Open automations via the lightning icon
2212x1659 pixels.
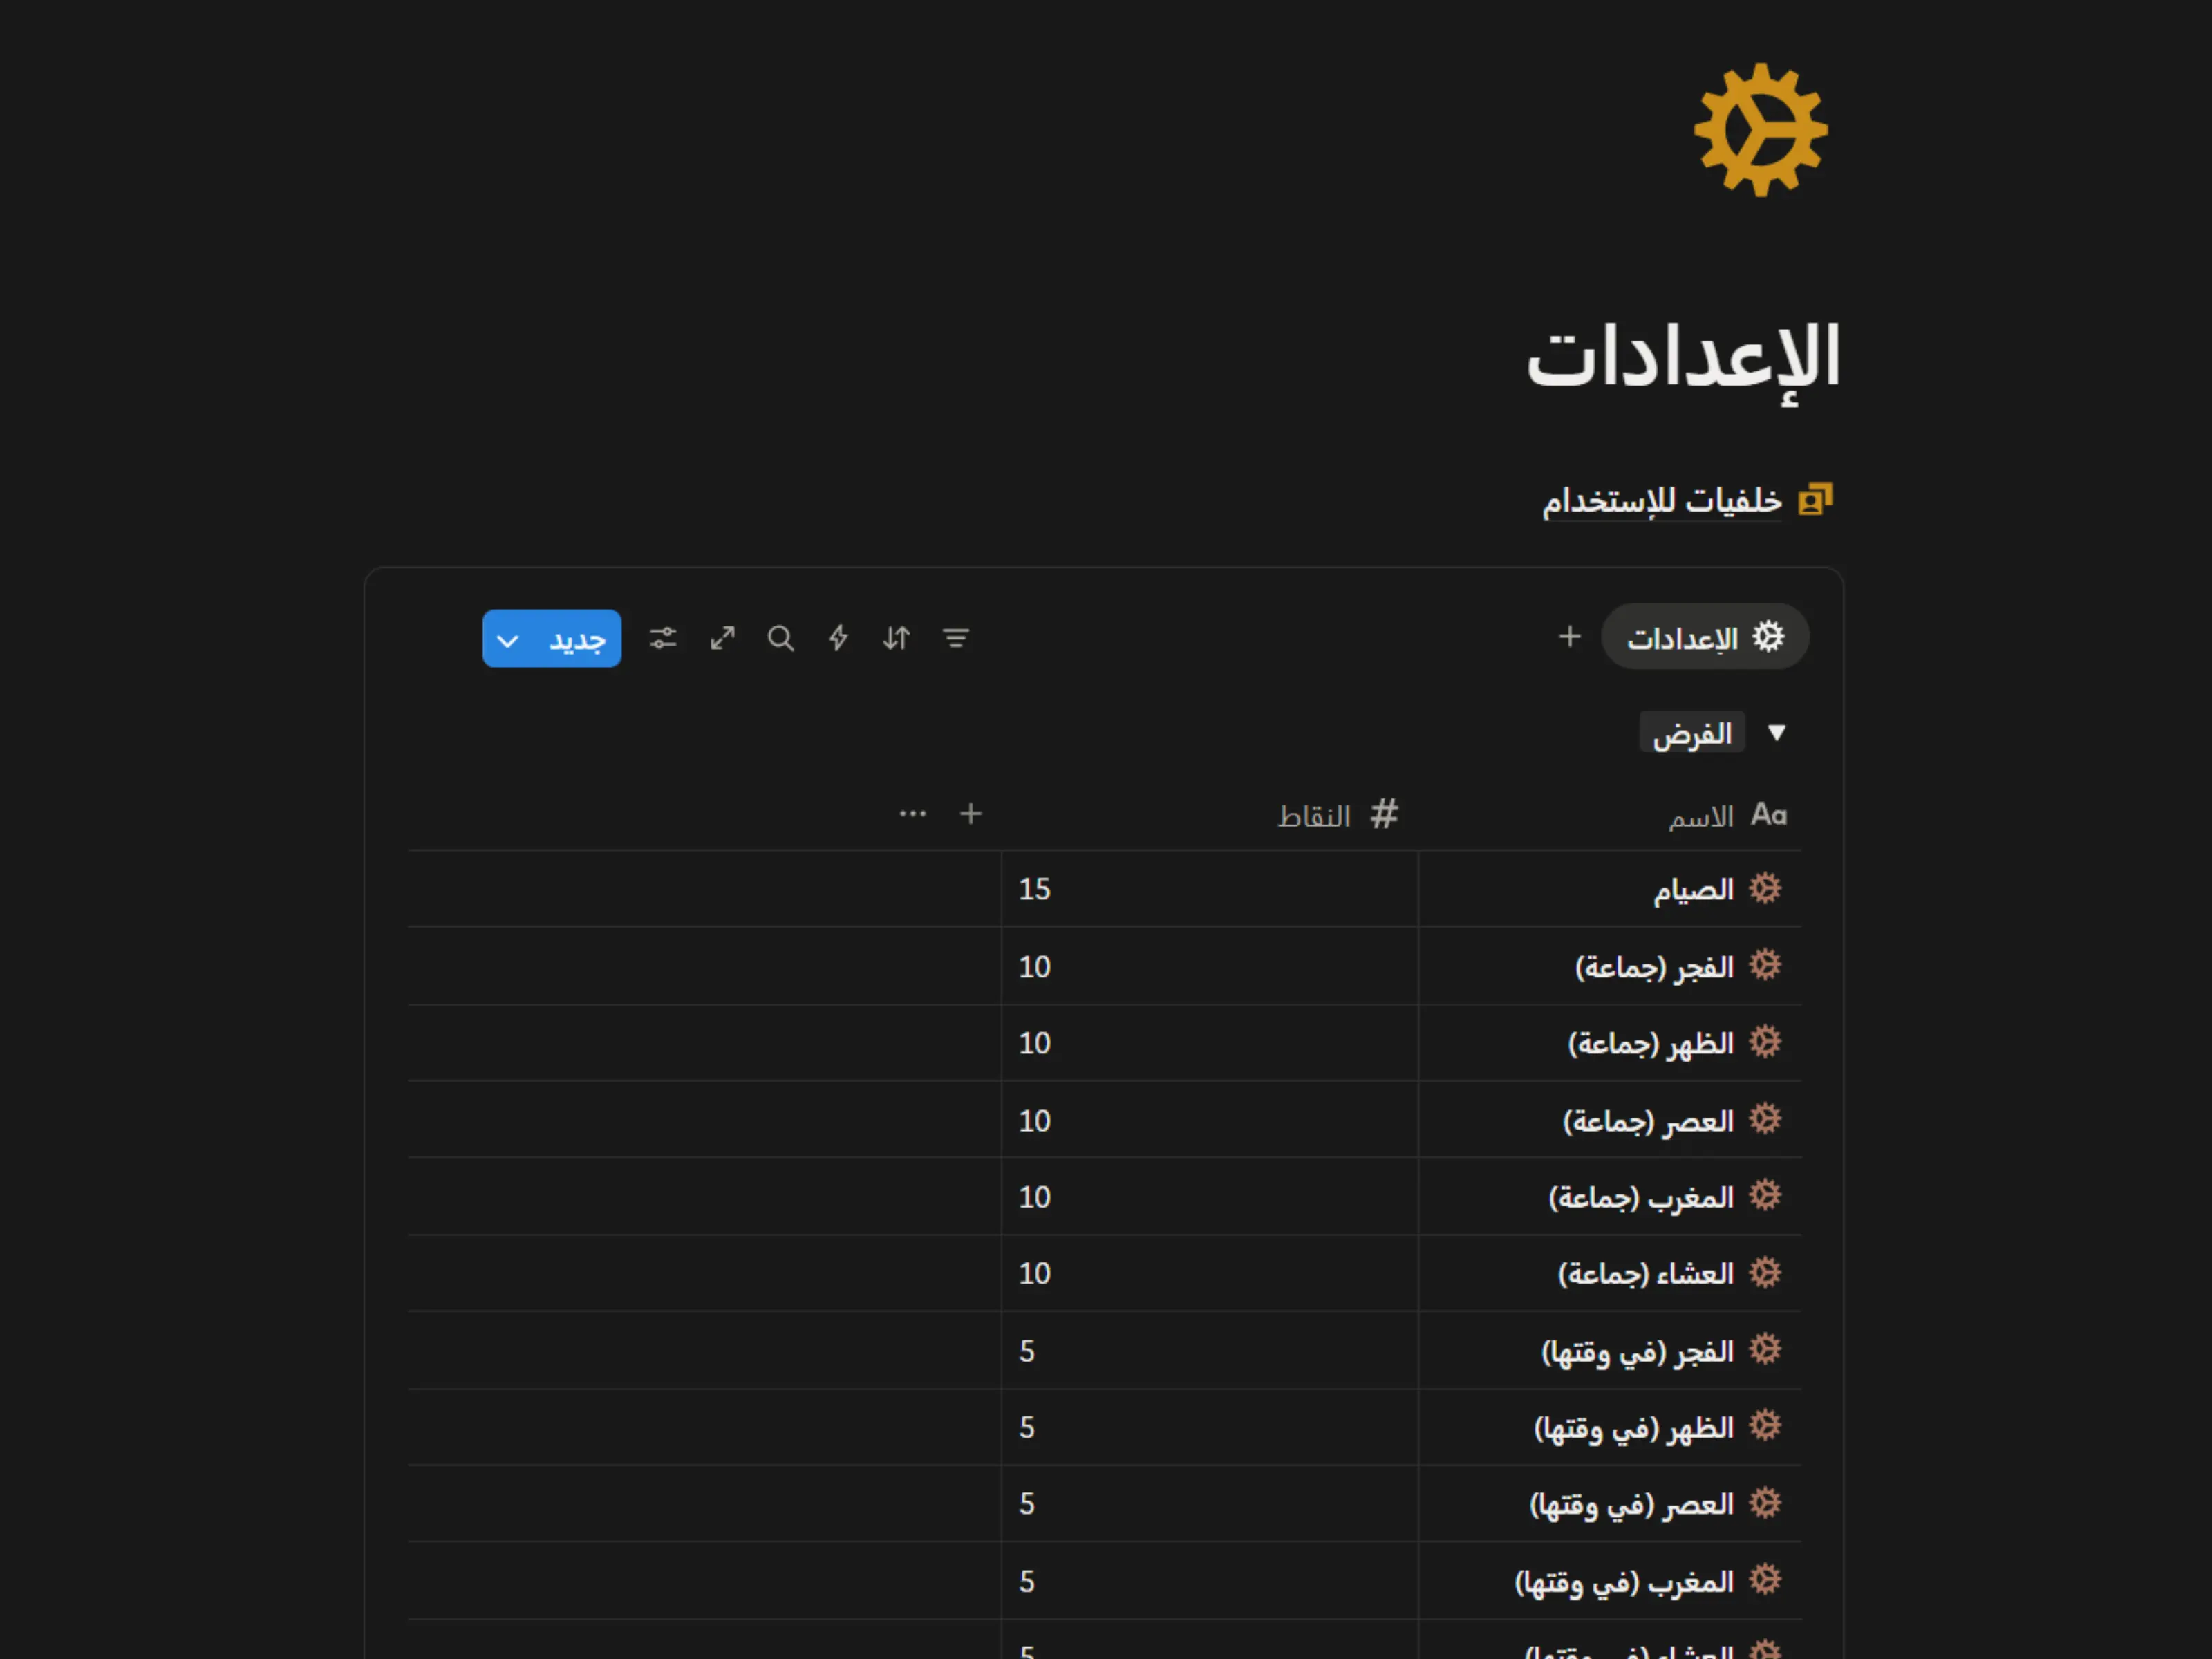tap(838, 638)
